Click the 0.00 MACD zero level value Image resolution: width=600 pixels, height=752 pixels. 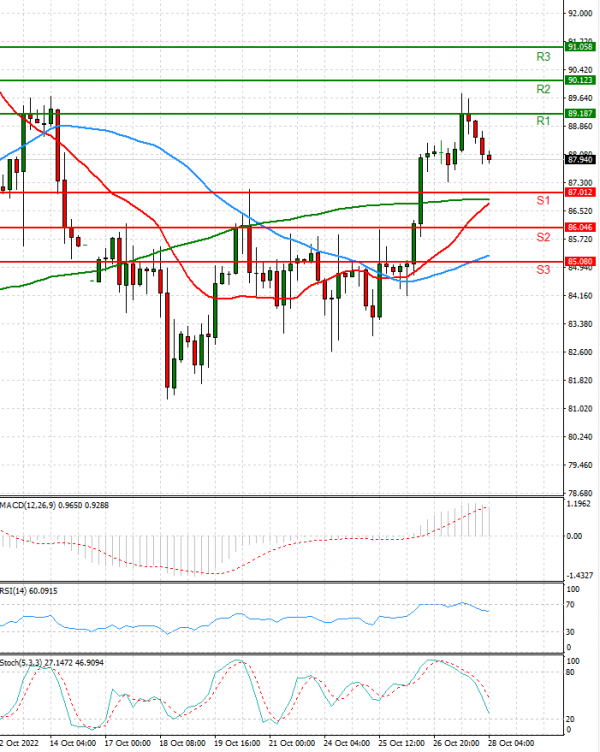point(574,536)
